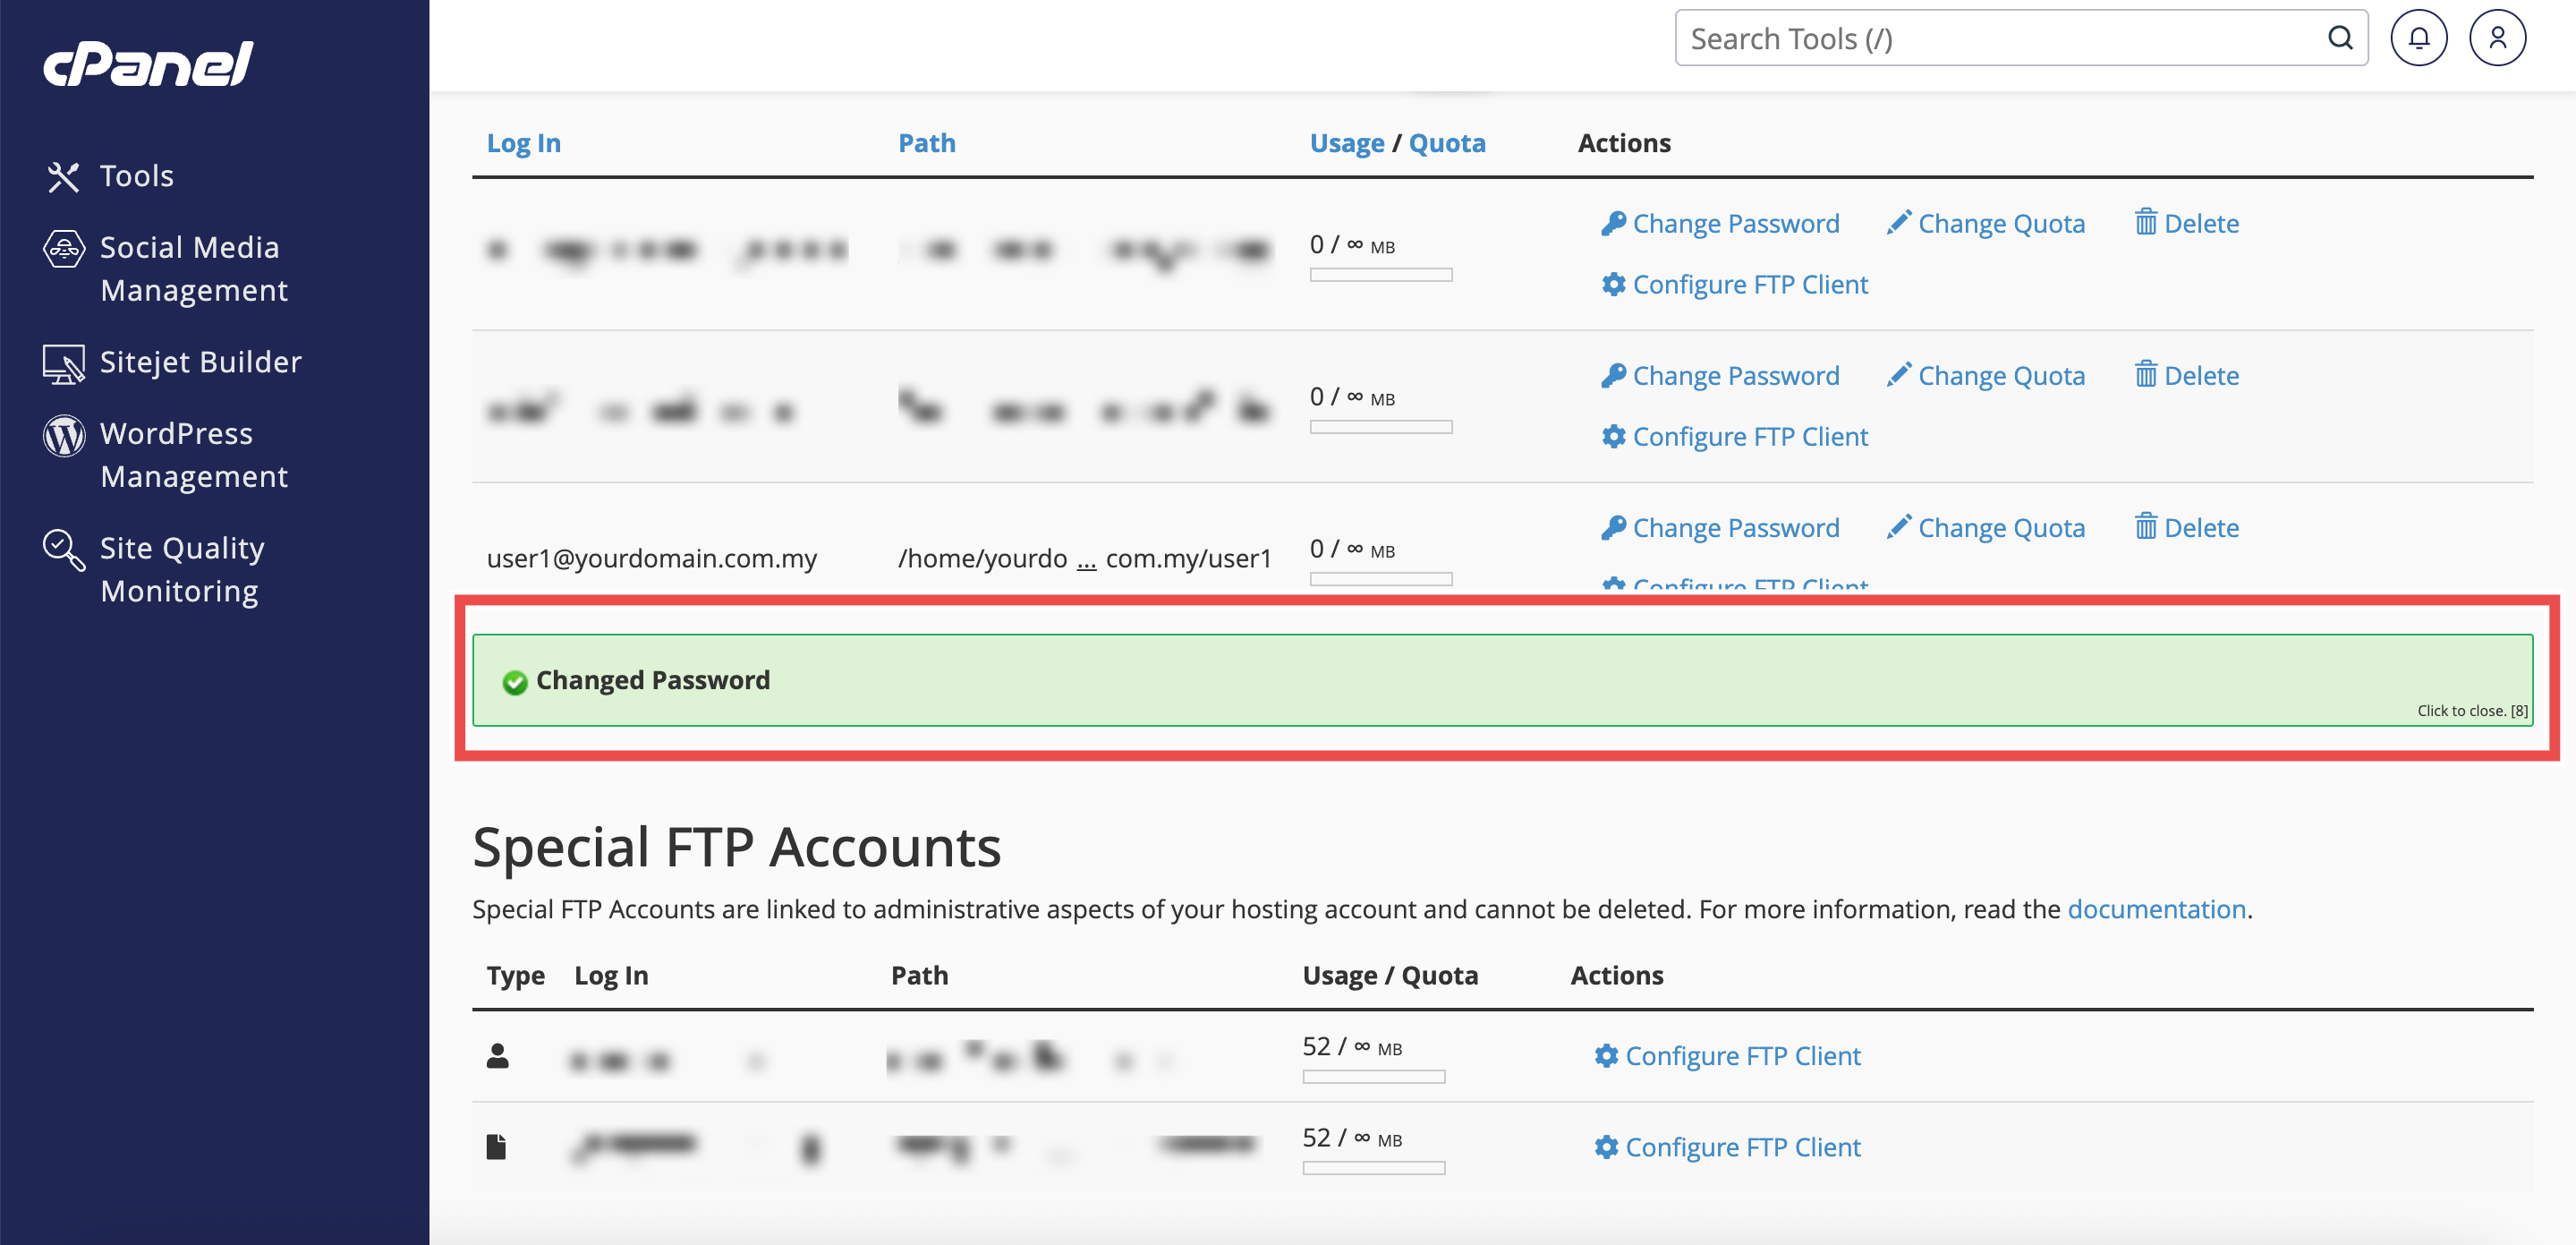Open the user account profile icon
The width and height of the screenshot is (2576, 1245).
click(x=2497, y=38)
